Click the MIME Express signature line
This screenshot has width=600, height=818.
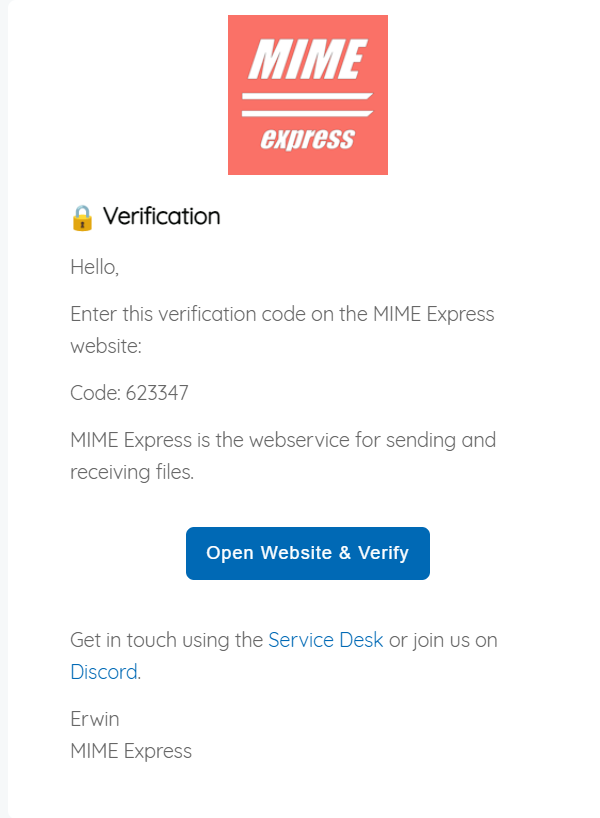click(x=131, y=751)
